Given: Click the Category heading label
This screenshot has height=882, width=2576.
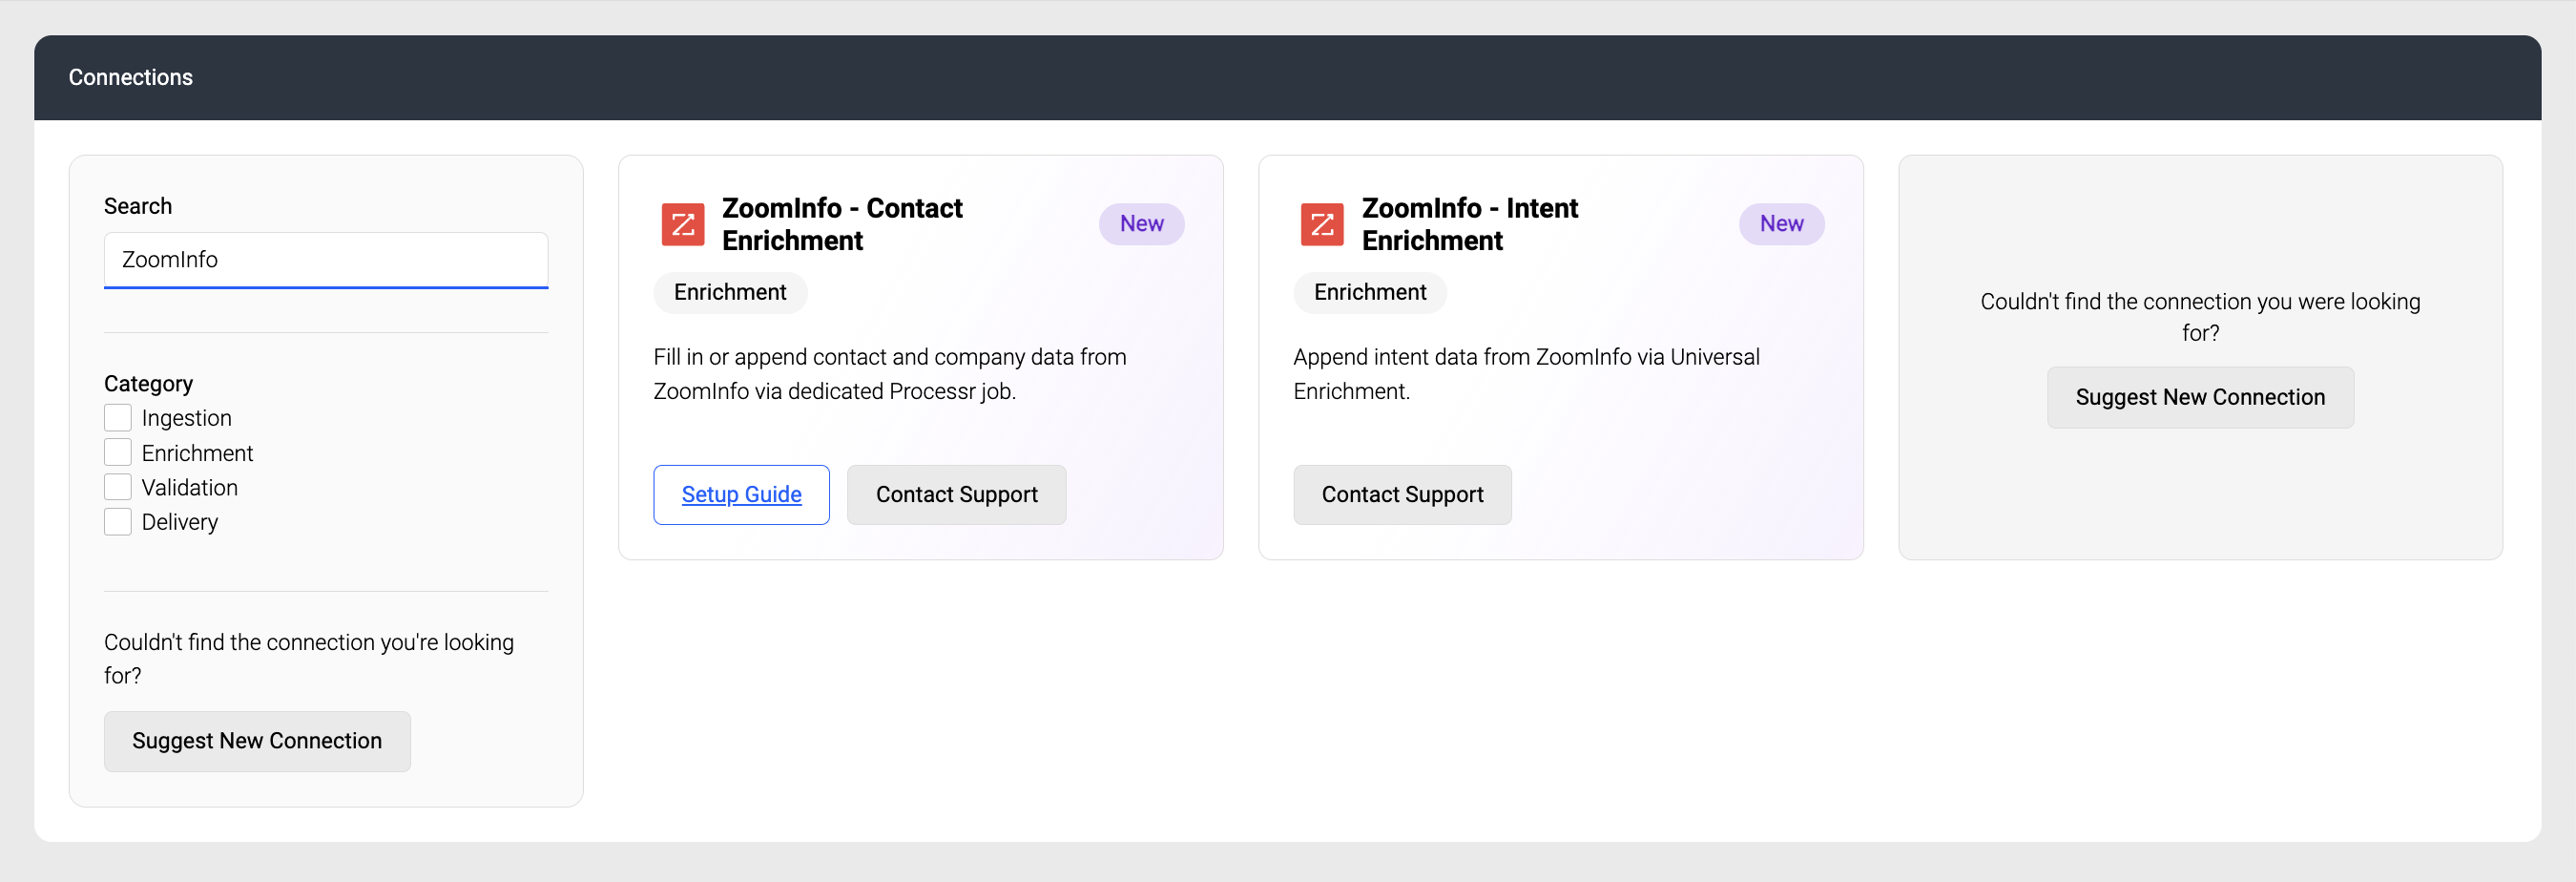Looking at the screenshot, I should click(148, 384).
